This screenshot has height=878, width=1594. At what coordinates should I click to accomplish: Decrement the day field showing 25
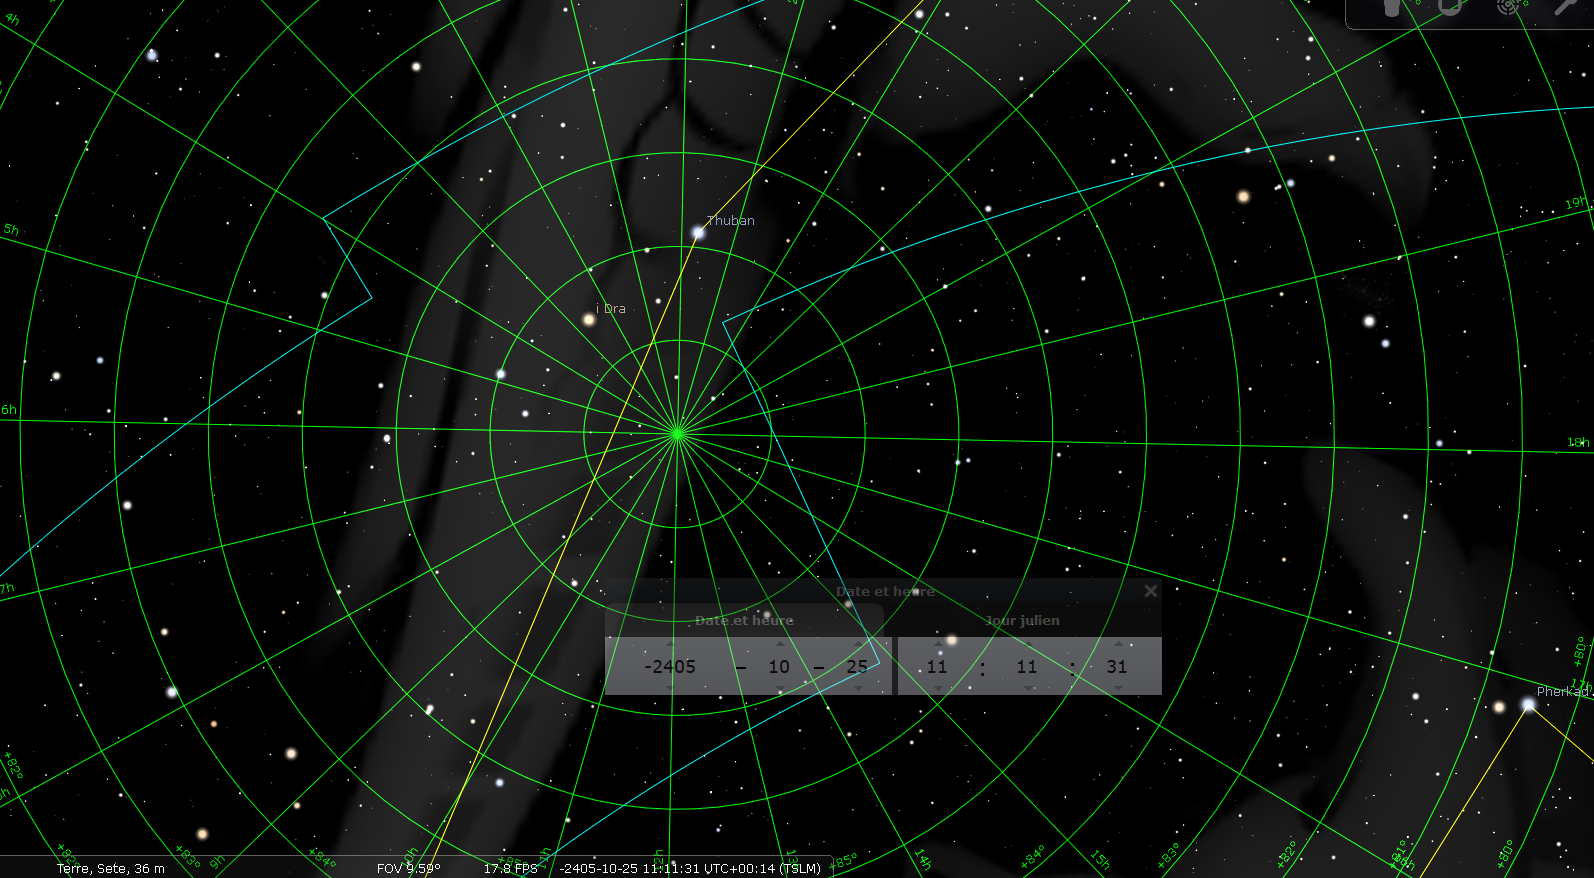click(858, 688)
